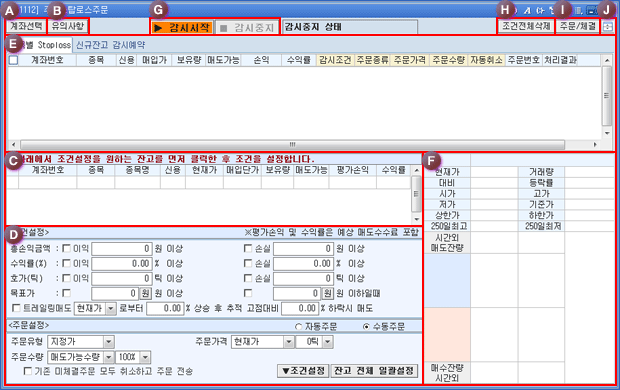Click the ▼조건설정 apply condition button

click(303, 371)
